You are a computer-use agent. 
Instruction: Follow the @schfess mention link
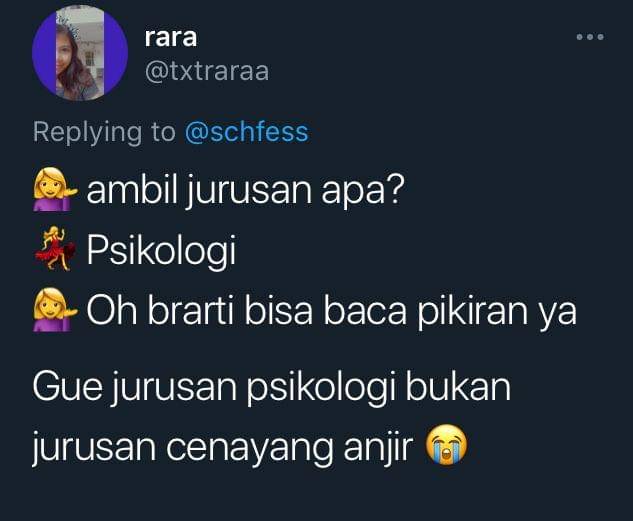pos(247,132)
